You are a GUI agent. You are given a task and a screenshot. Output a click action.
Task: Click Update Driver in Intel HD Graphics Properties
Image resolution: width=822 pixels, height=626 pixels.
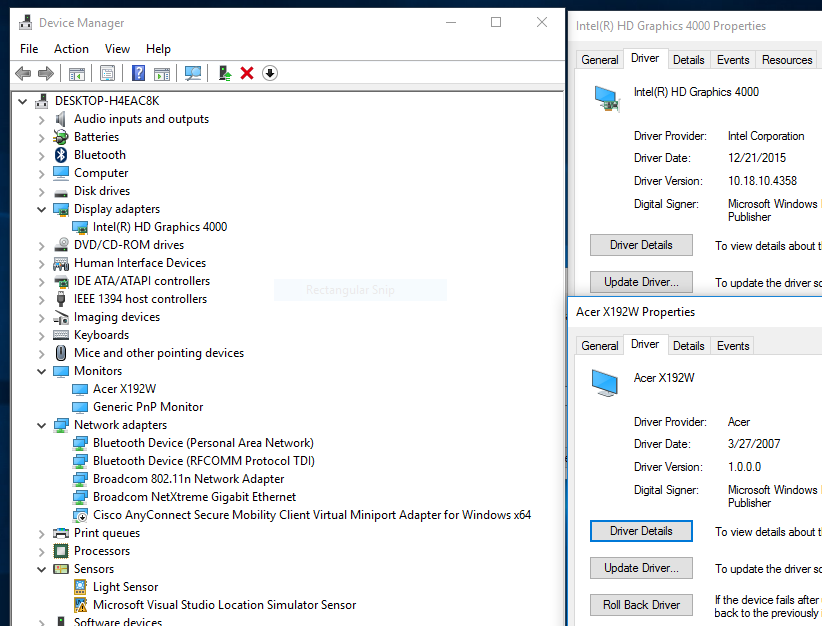pyautogui.click(x=641, y=282)
